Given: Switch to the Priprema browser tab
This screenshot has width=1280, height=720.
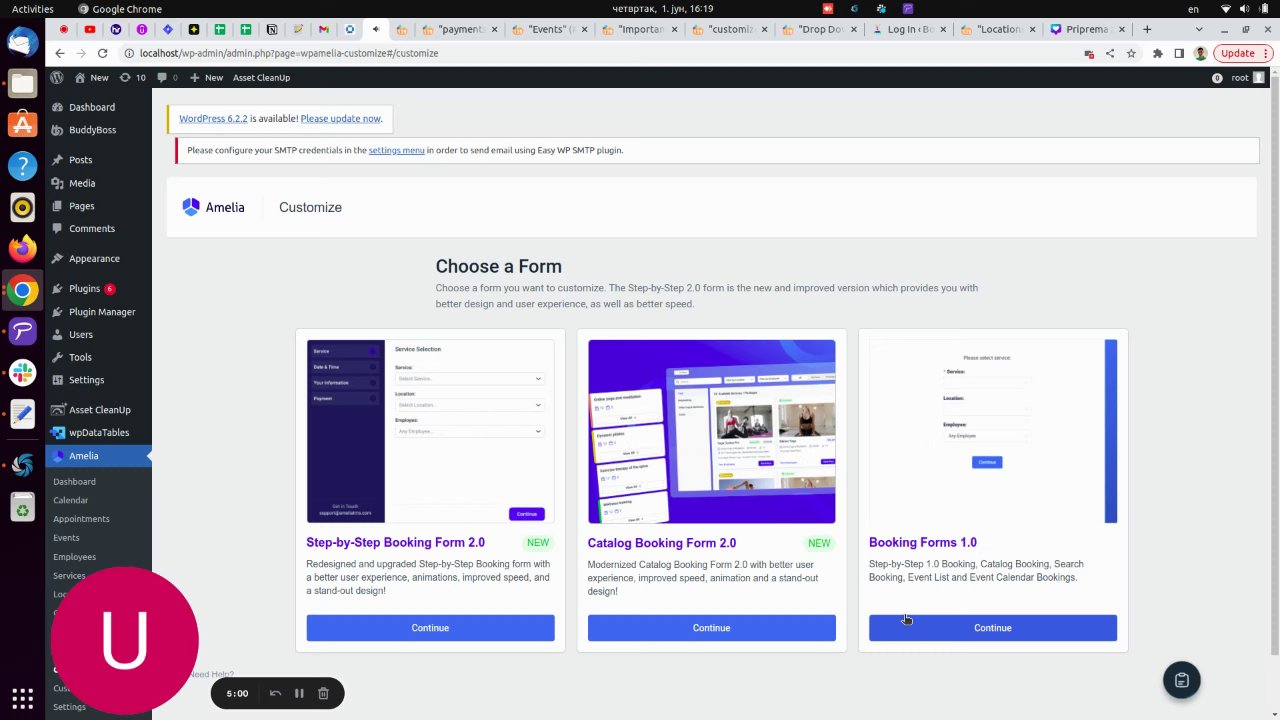Looking at the screenshot, I should click(1088, 29).
